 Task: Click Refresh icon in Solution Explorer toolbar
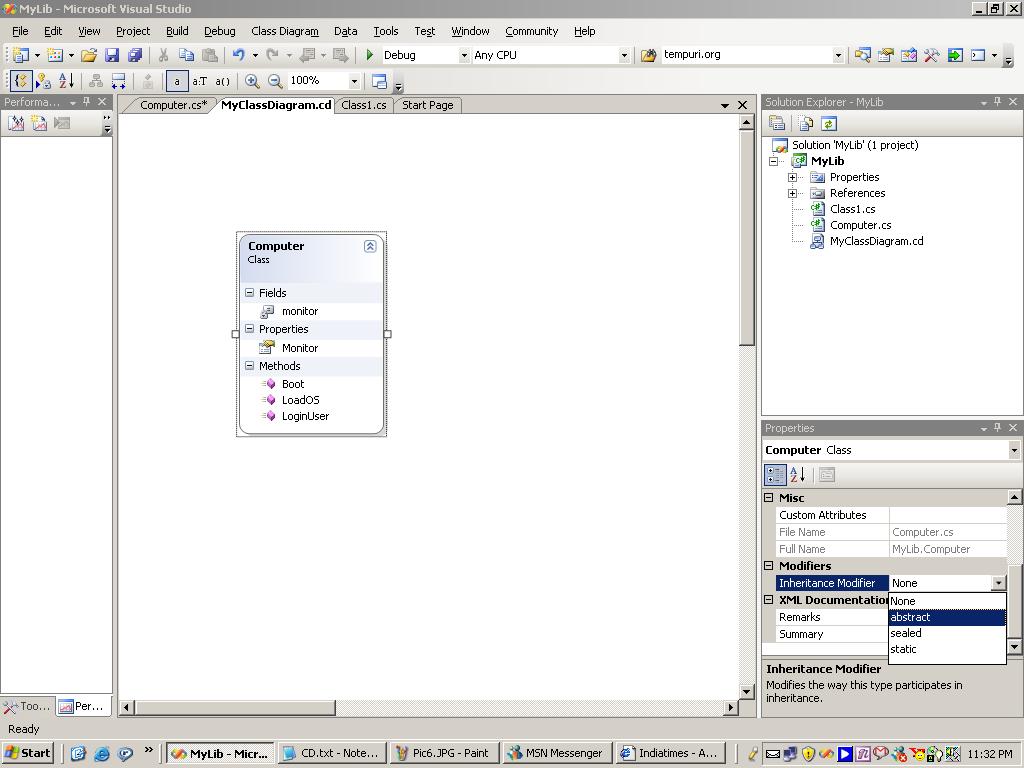point(829,123)
